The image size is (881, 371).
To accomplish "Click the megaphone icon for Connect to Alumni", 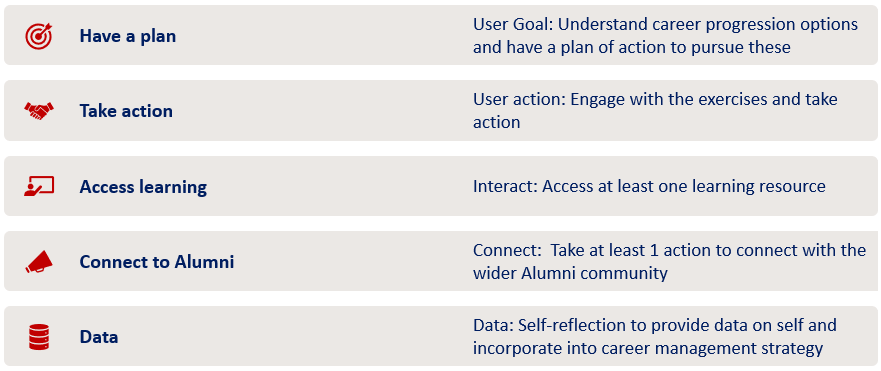I will pos(39,261).
